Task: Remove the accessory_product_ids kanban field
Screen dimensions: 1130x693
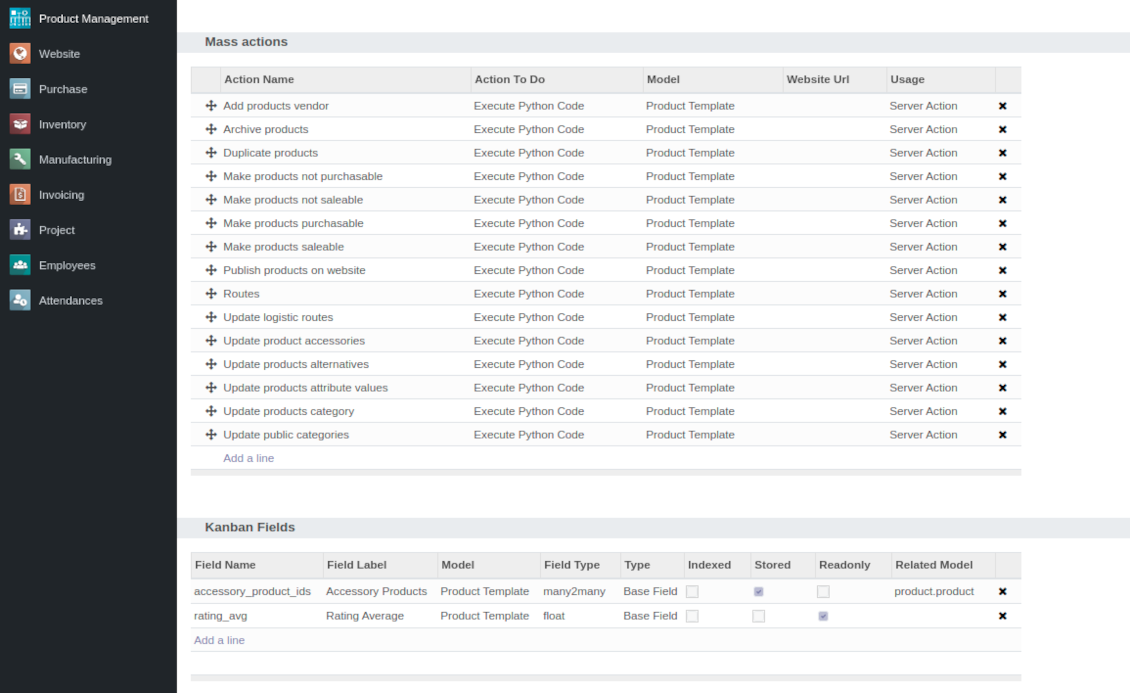Action: 1002,591
